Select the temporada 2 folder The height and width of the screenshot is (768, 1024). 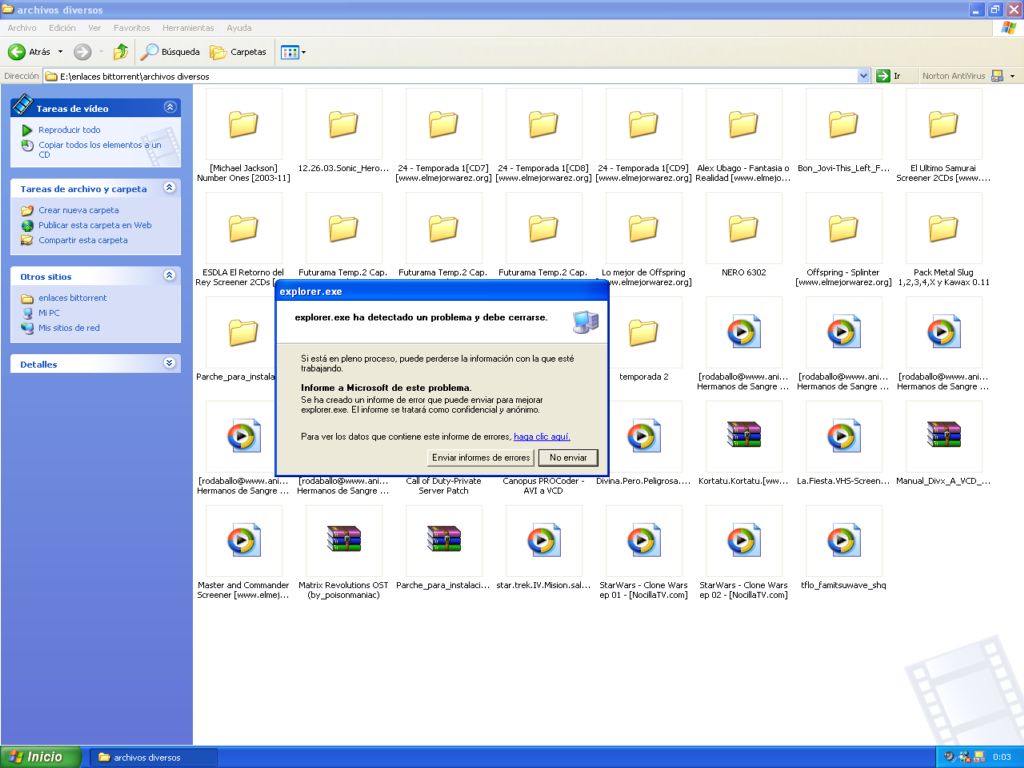[643, 340]
